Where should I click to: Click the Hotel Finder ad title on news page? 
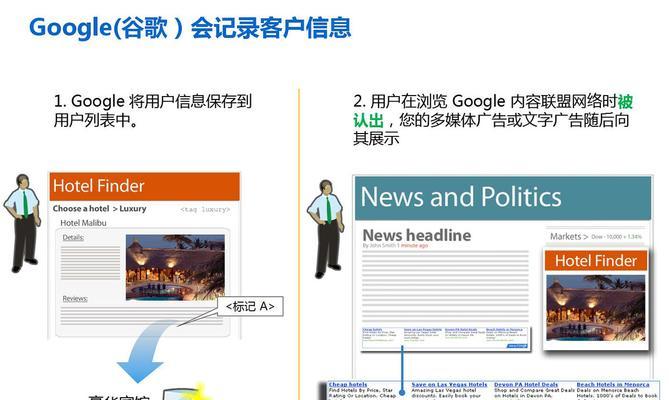pos(596,261)
